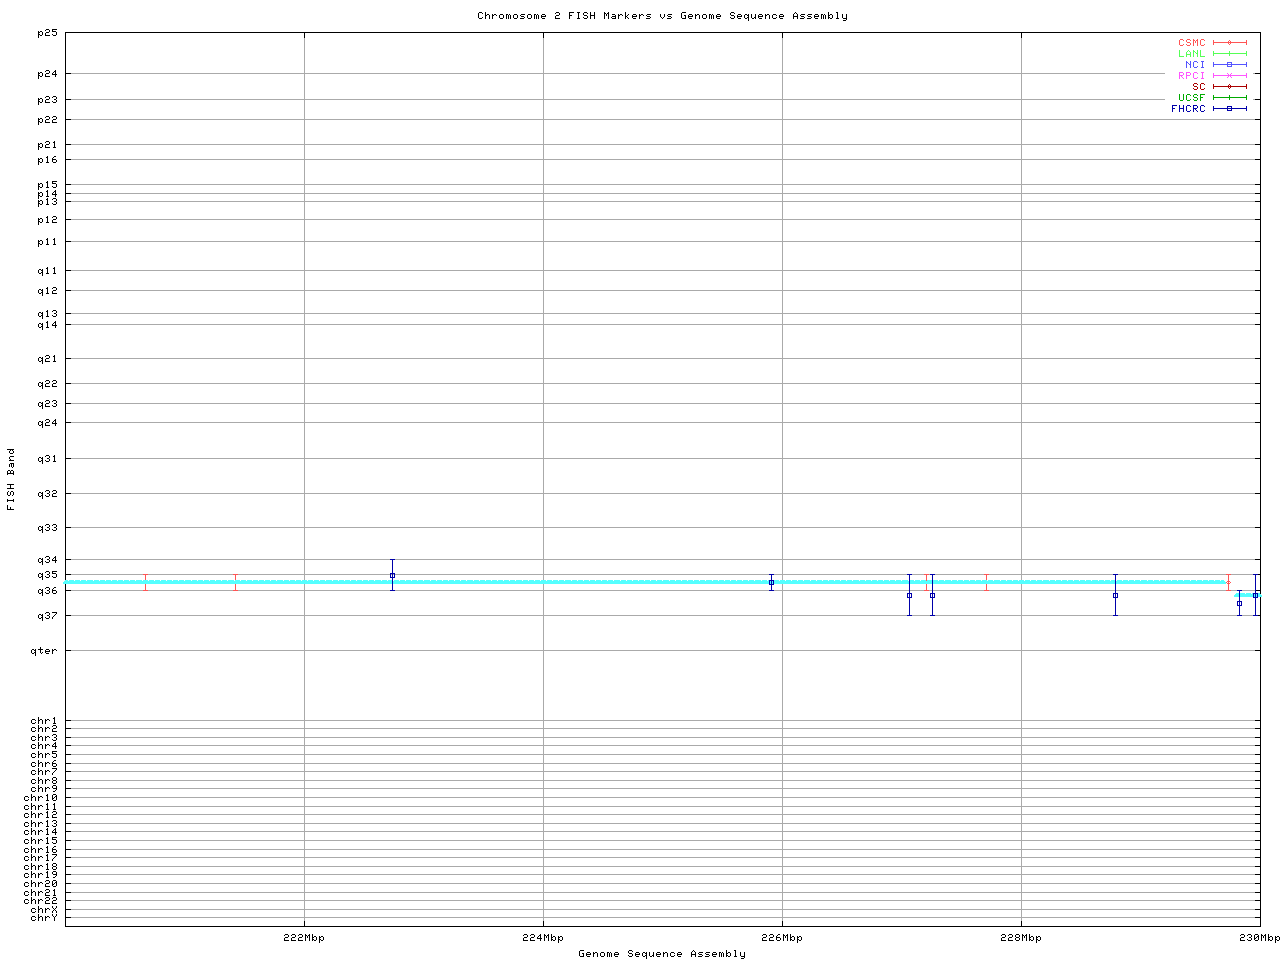Click the LANL legend label
Image resolution: width=1280 pixels, height=960 pixels.
pyautogui.click(x=1191, y=54)
